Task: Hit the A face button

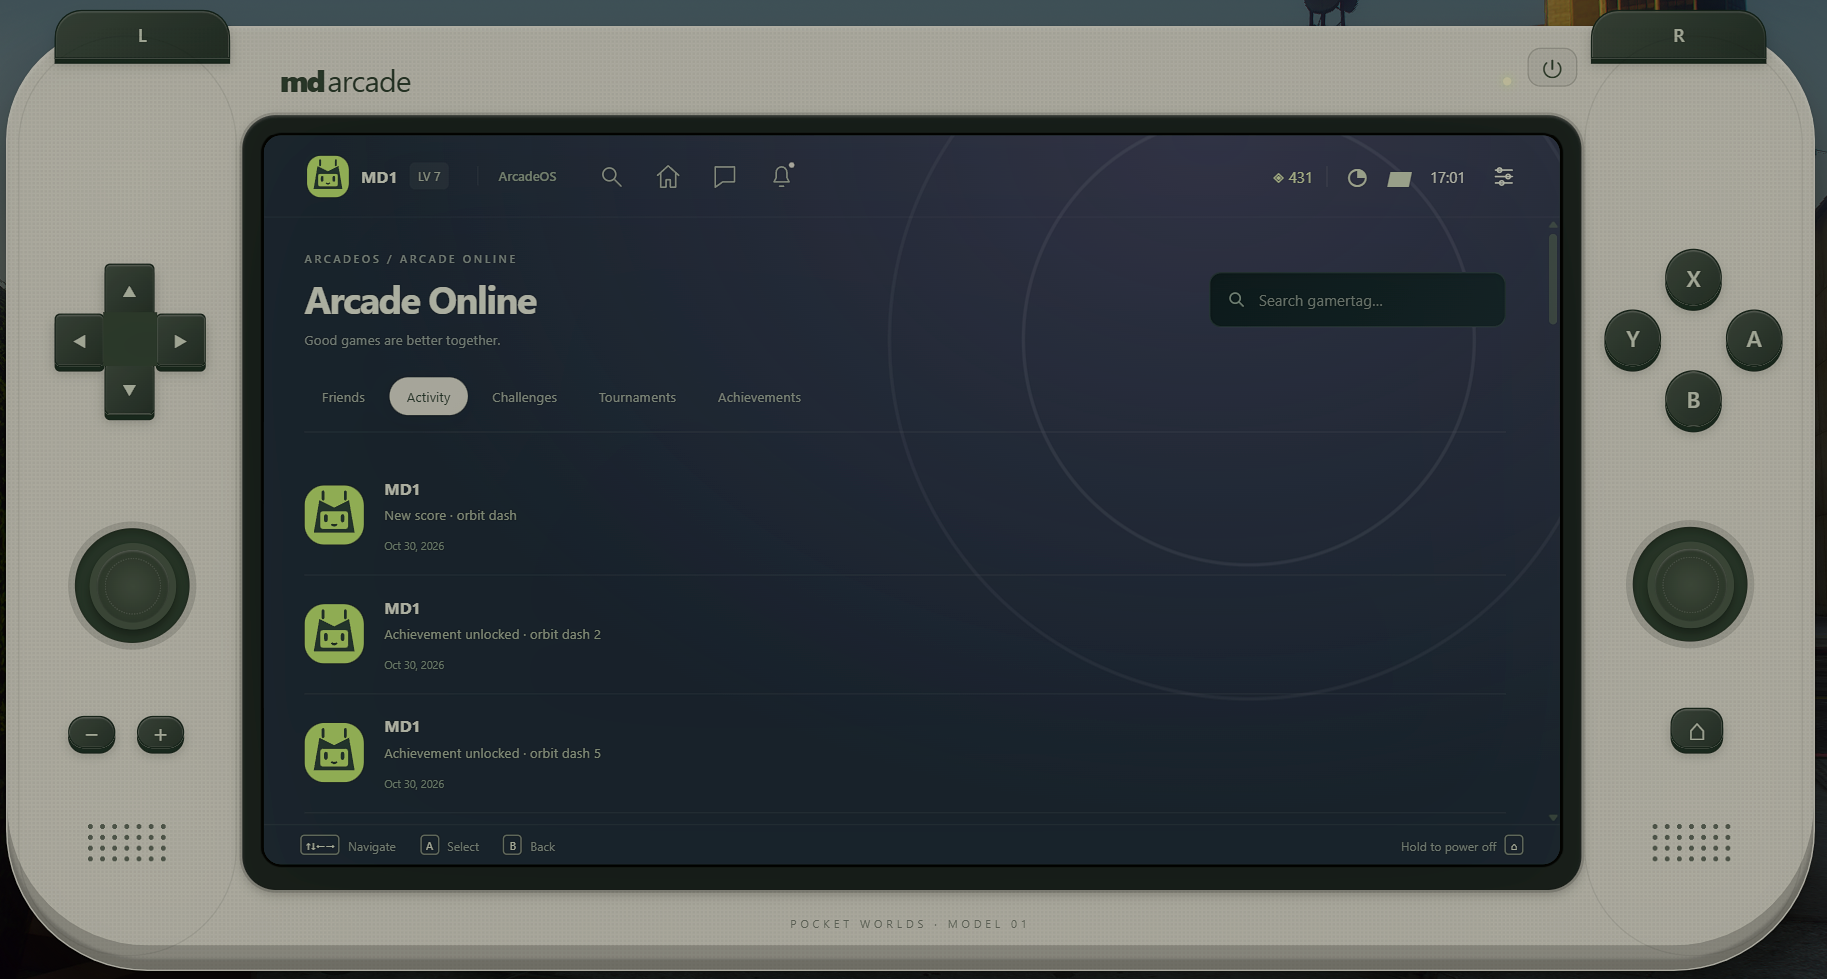Action: click(x=1754, y=339)
